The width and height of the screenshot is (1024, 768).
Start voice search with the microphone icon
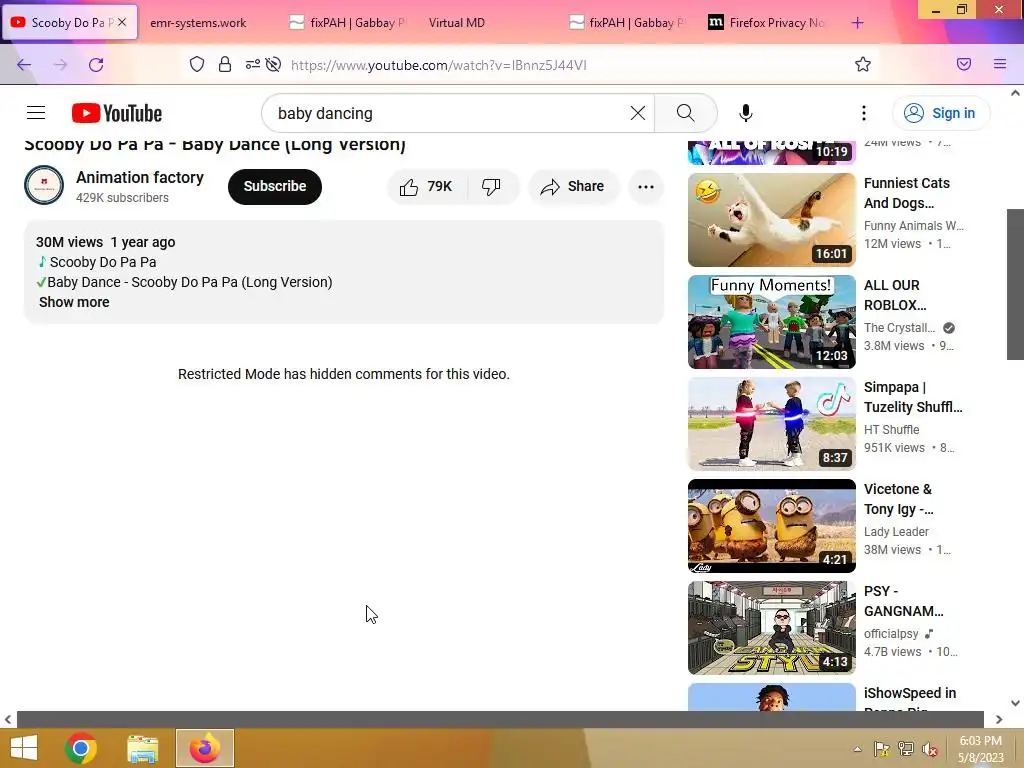point(745,113)
